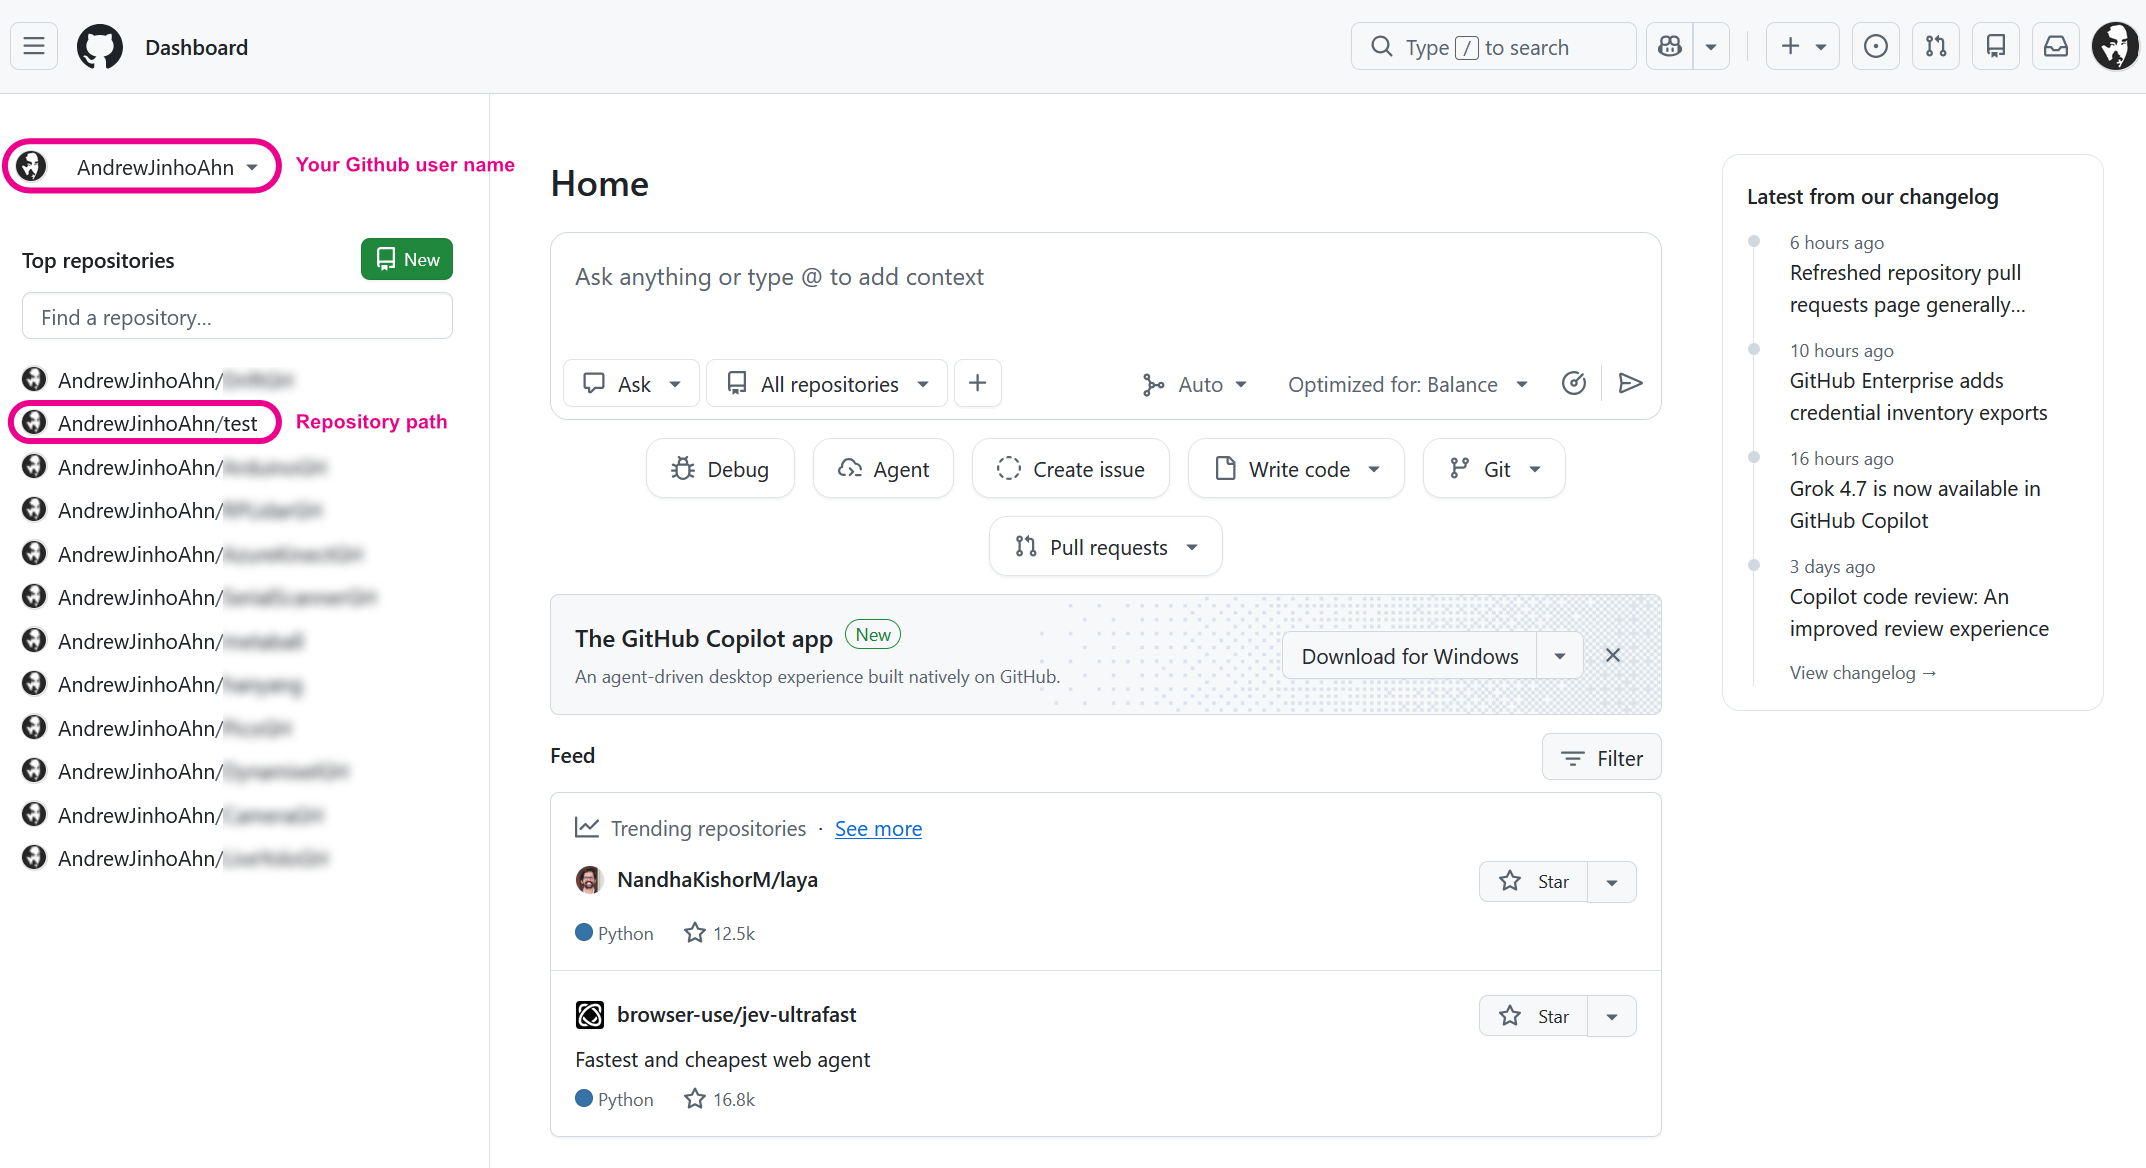Open the hamburger navigation menu
This screenshot has height=1168, width=2146.
point(34,47)
